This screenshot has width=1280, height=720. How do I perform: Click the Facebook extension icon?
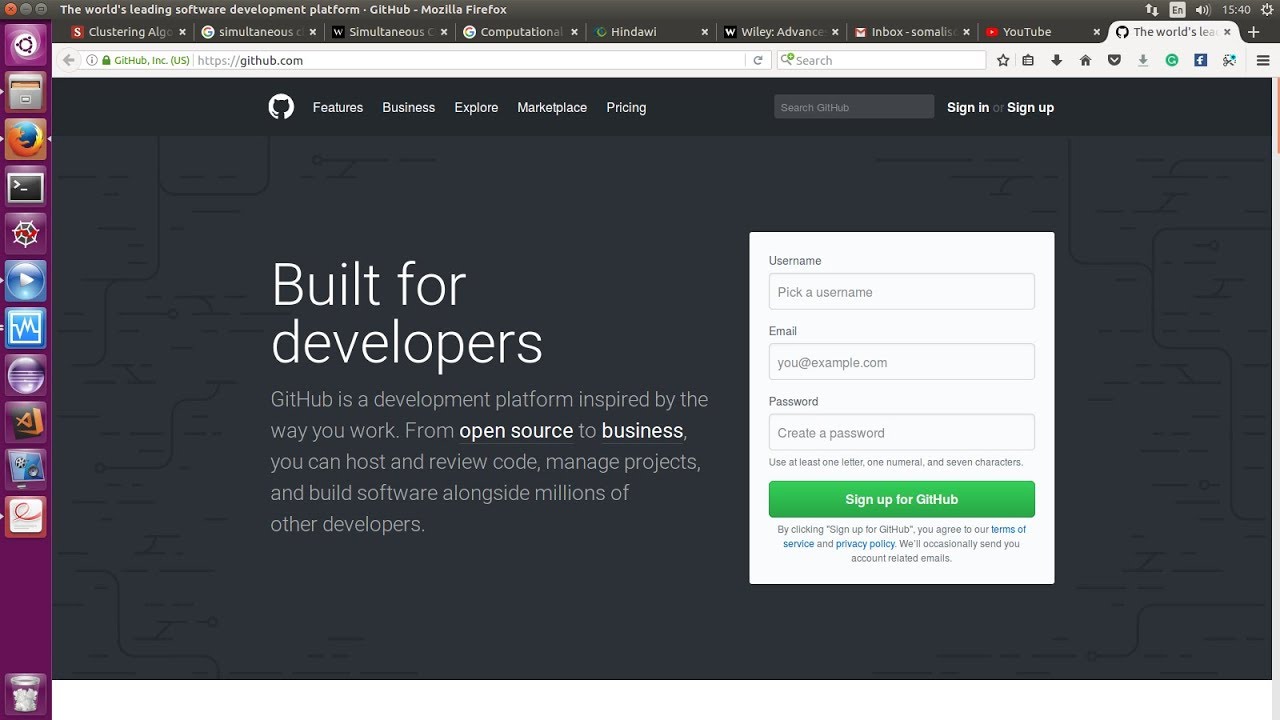(x=1201, y=60)
